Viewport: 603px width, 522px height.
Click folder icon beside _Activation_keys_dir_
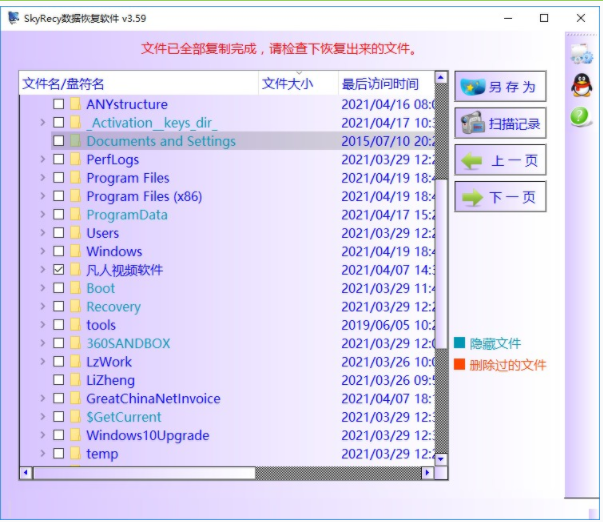point(75,122)
